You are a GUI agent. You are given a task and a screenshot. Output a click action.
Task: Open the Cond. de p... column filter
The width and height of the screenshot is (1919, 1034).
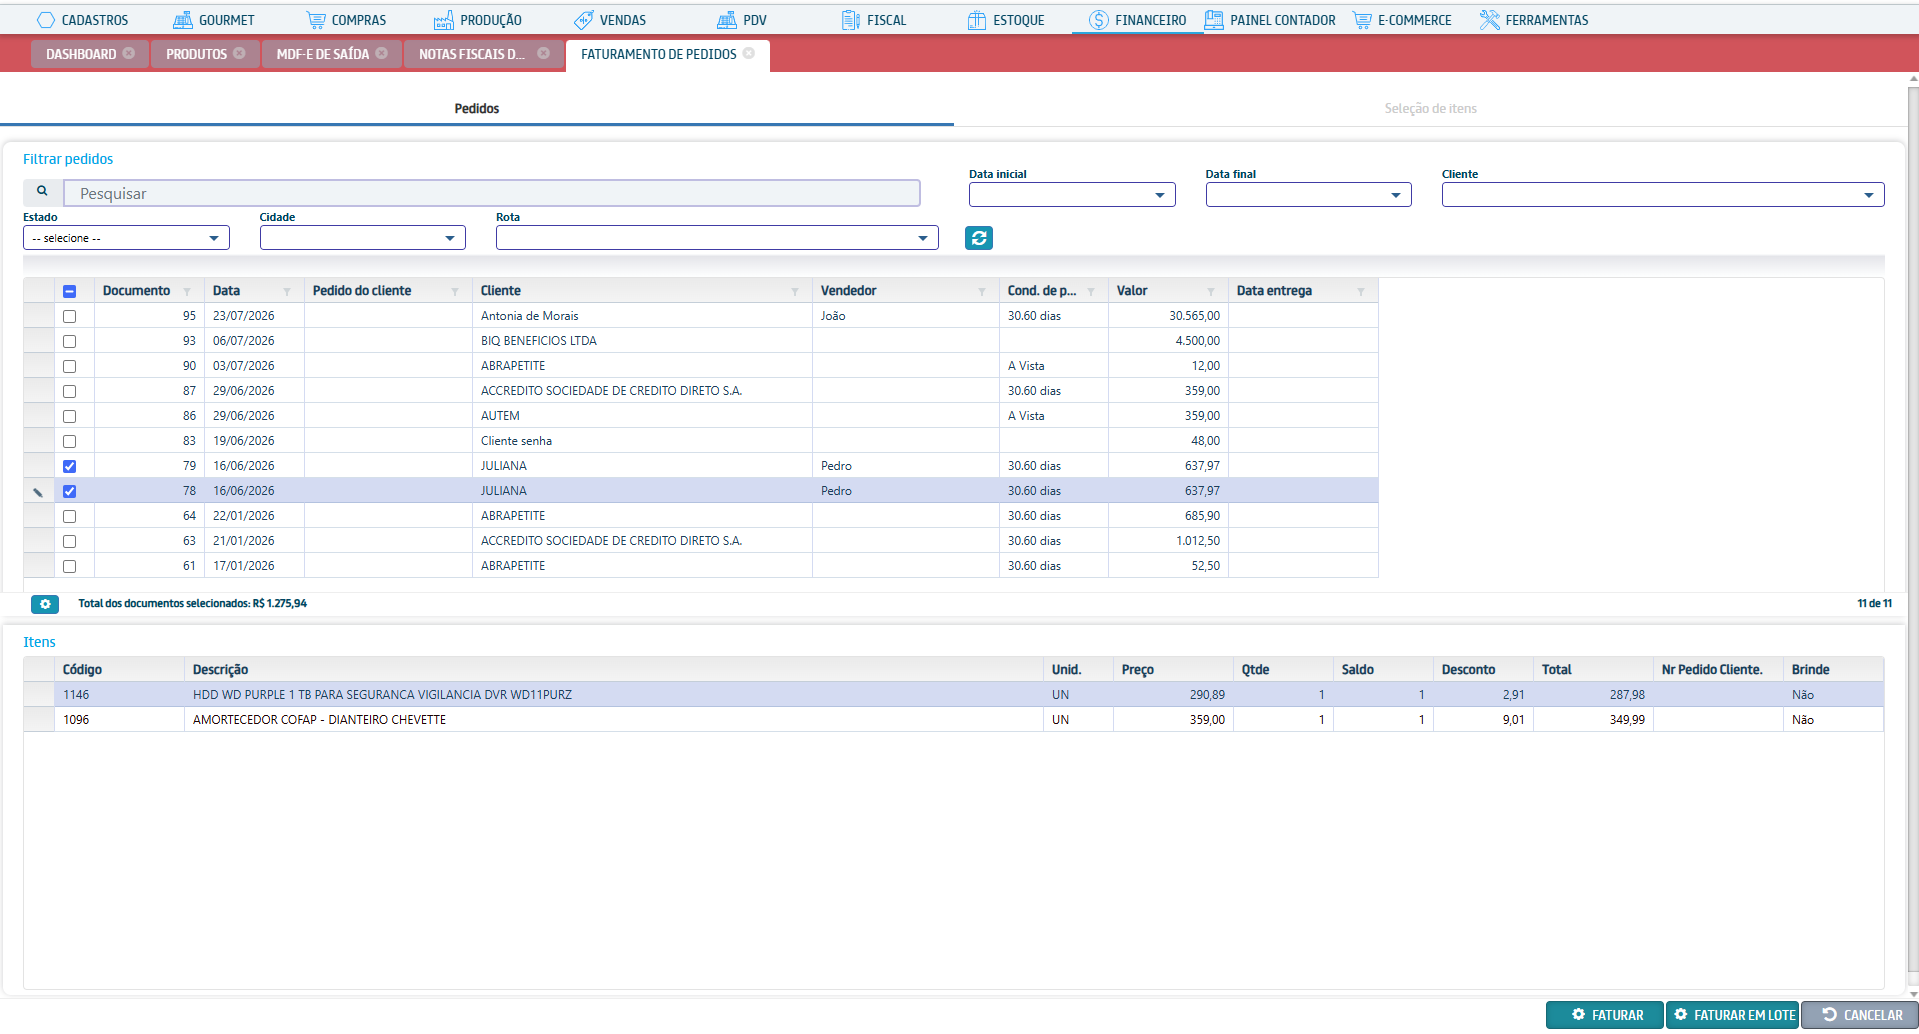click(x=1091, y=292)
